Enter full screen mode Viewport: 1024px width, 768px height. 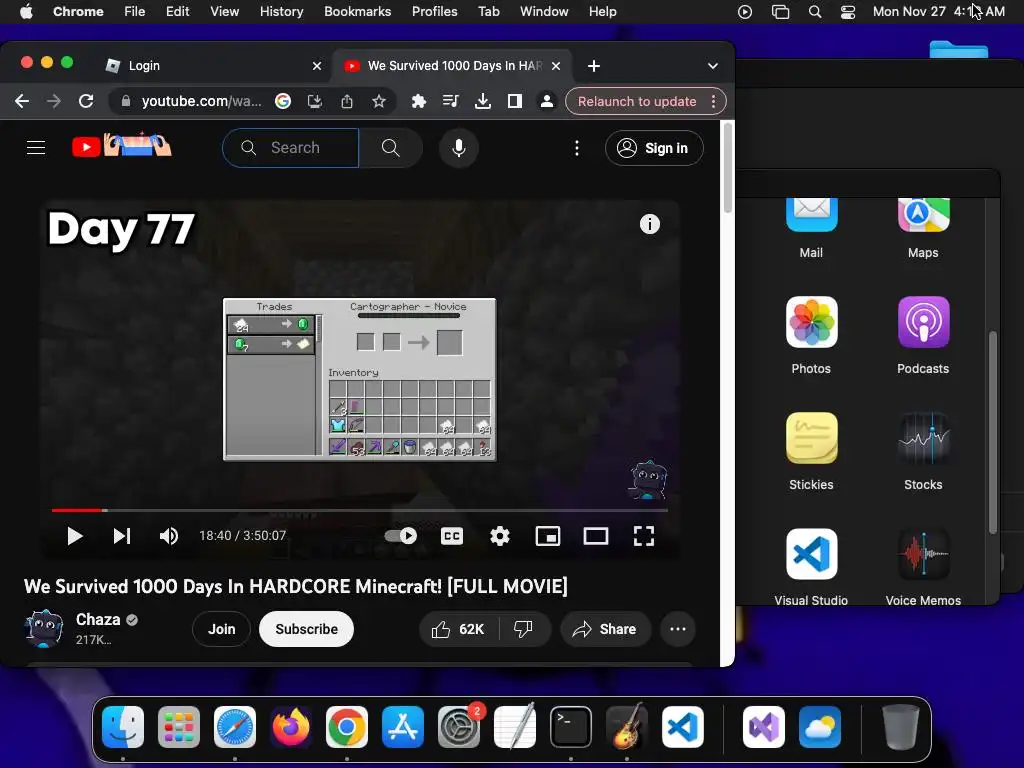click(644, 536)
